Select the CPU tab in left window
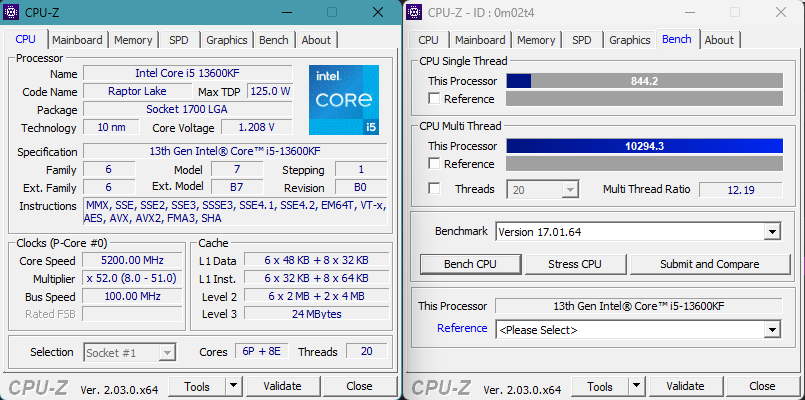 [x=26, y=39]
